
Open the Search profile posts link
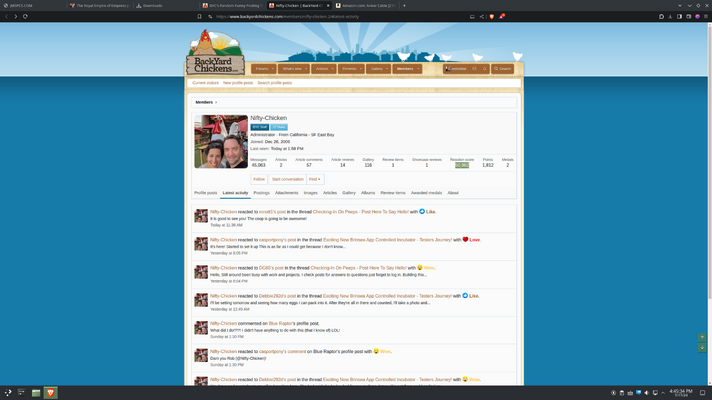click(x=275, y=83)
